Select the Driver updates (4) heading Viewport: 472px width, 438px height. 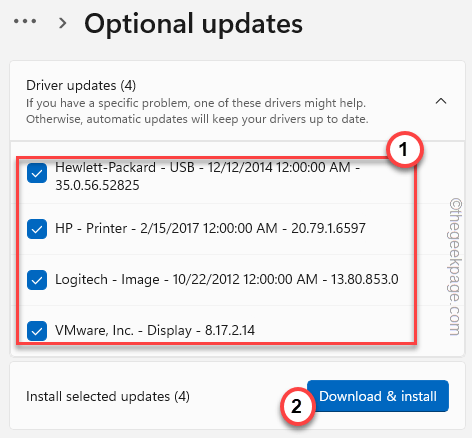coord(81,85)
